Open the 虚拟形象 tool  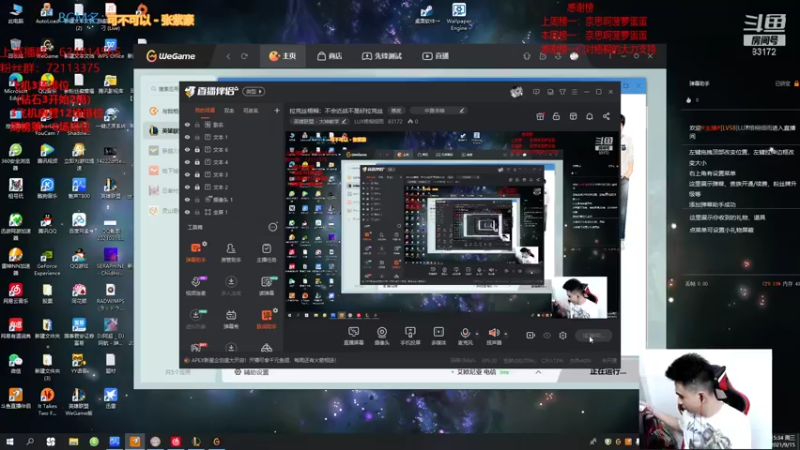pyautogui.click(x=195, y=319)
